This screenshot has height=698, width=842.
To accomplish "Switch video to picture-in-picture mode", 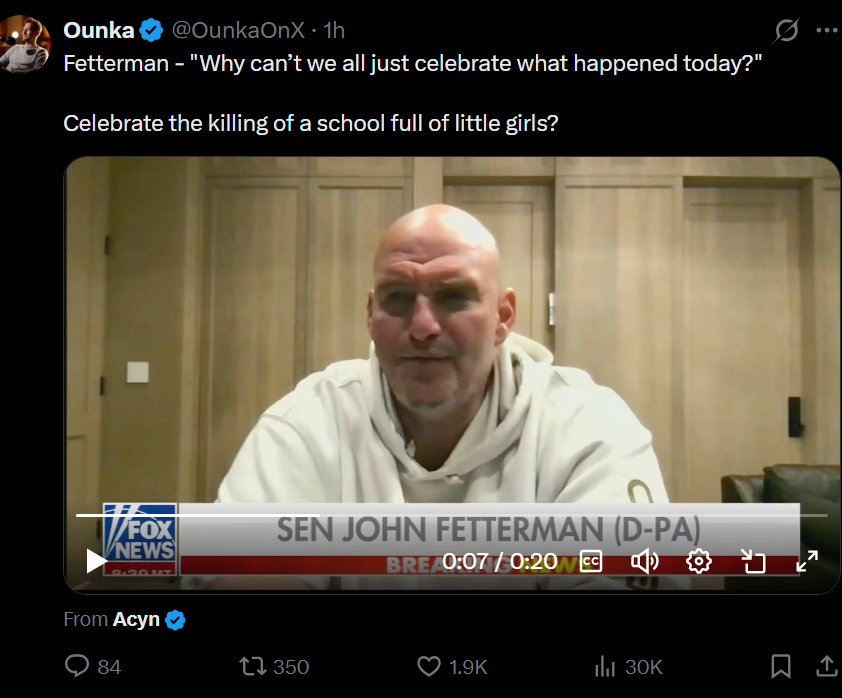I will pos(753,561).
